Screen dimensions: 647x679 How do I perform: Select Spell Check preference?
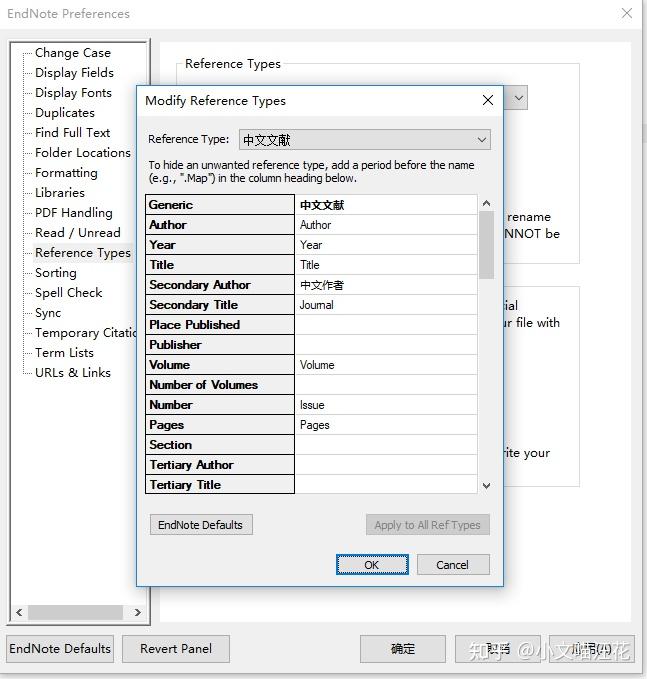[x=69, y=293]
